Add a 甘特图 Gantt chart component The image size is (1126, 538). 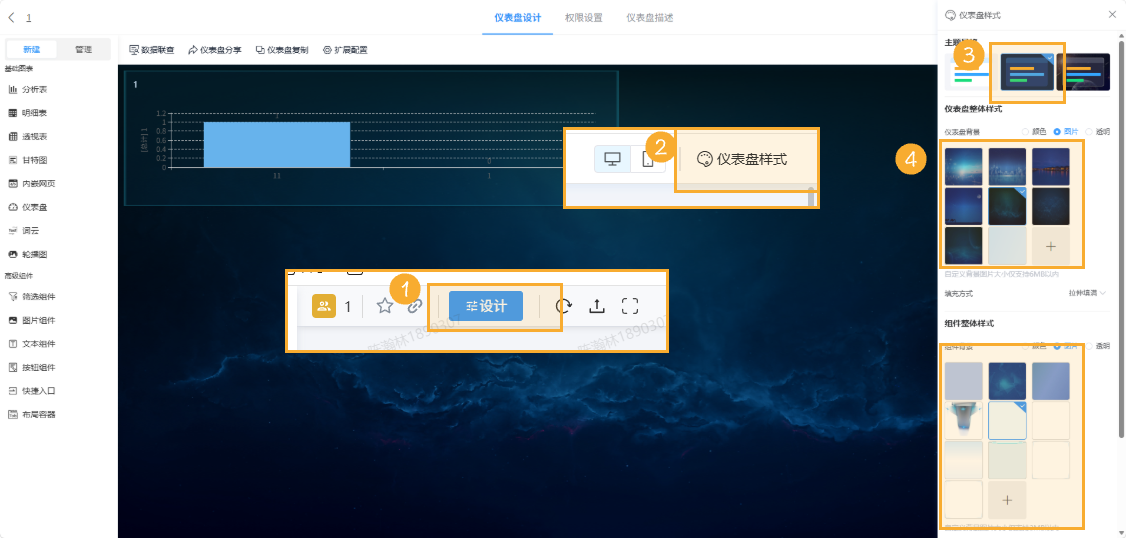point(27,160)
